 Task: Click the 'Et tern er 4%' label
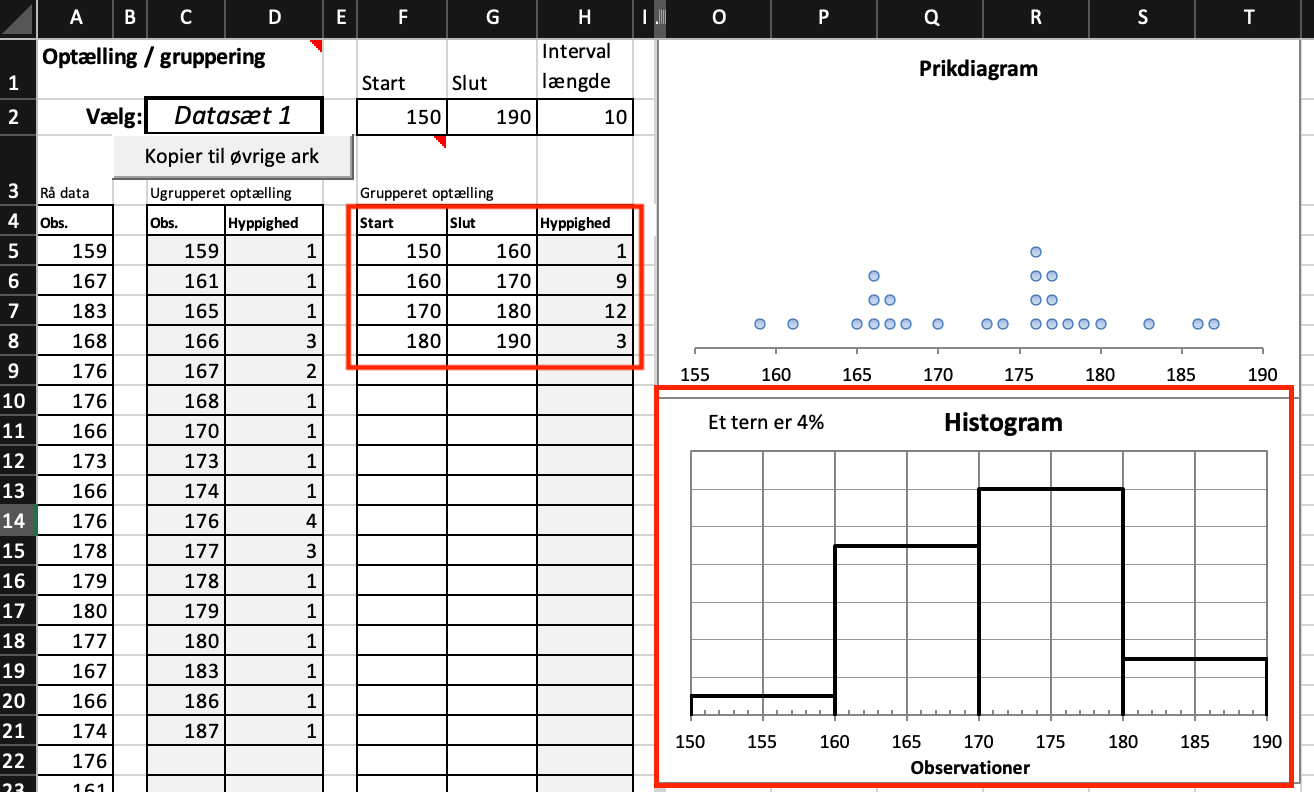click(766, 422)
